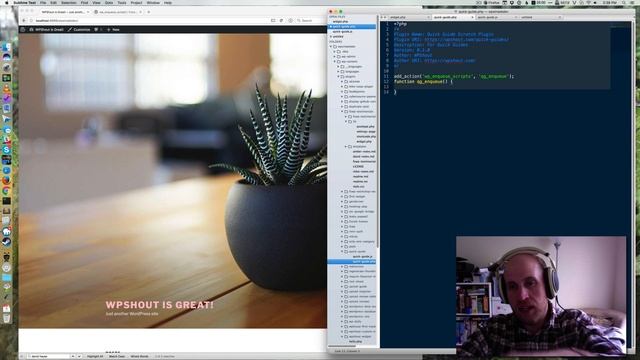
Task: Toggle Highlight All in the browser find bar
Action: 95,356
